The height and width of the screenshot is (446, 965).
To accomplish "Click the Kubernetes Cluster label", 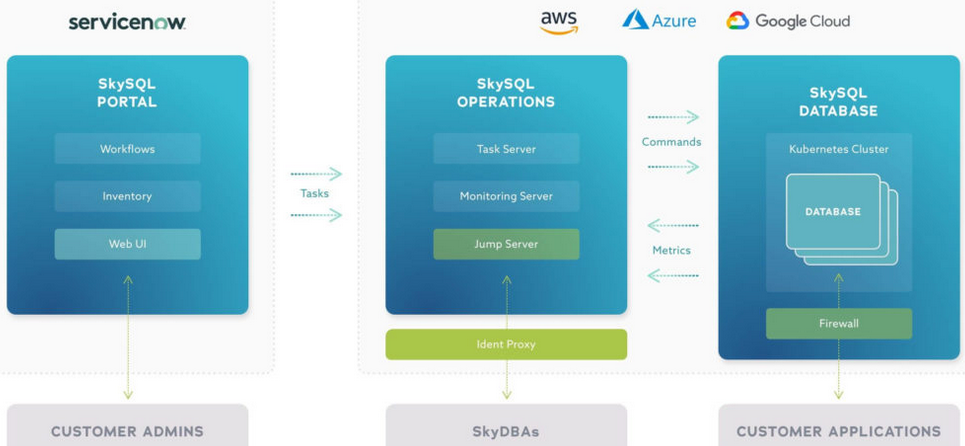I will 839,149.
